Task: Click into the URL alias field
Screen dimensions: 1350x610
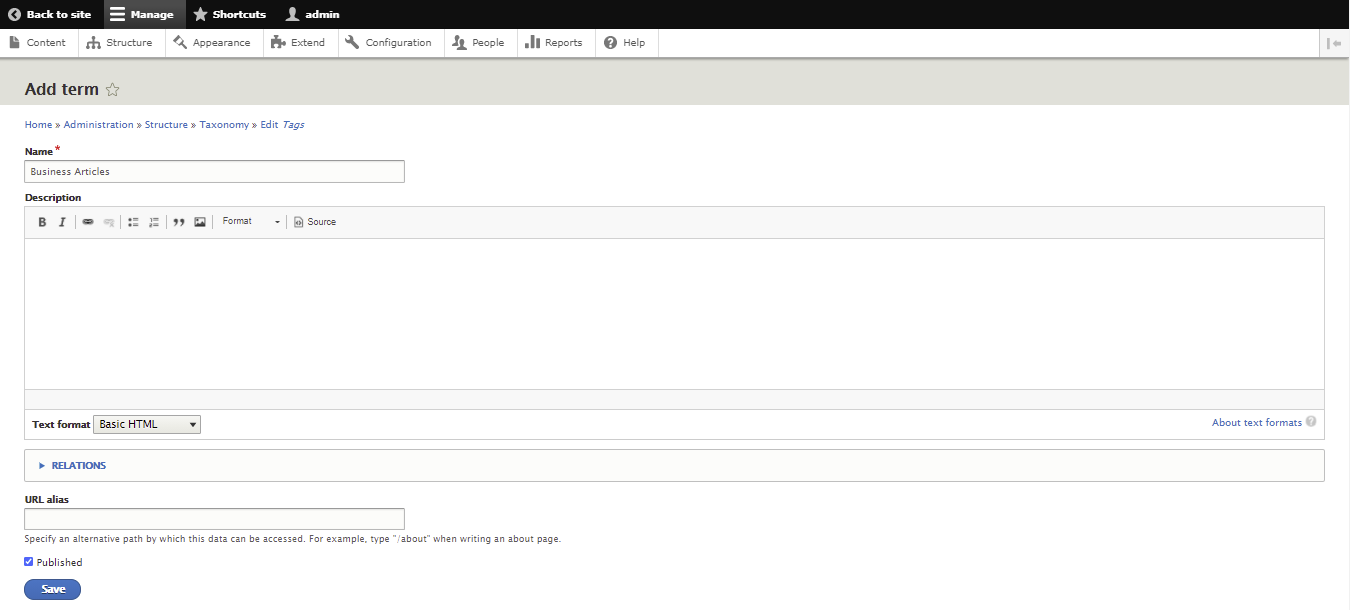Action: pyautogui.click(x=214, y=519)
